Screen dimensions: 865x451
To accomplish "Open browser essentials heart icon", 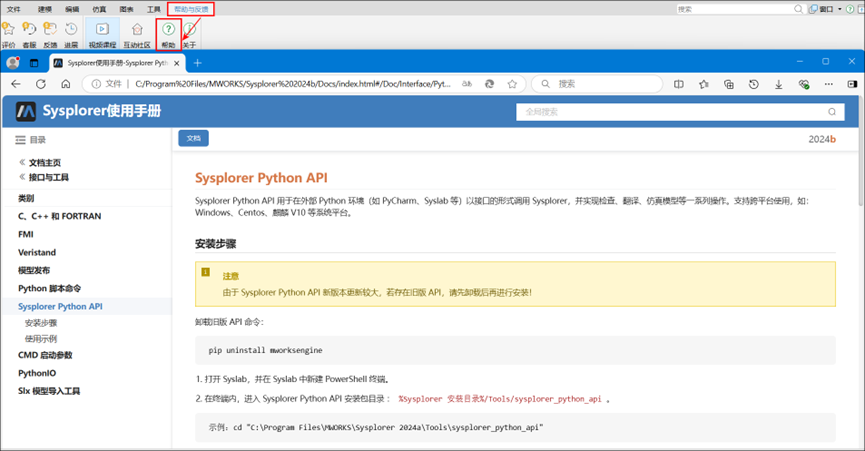I will [x=804, y=84].
